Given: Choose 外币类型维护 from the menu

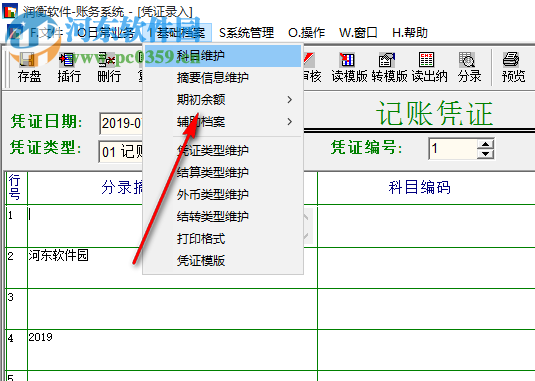Looking at the screenshot, I should click(222, 195).
